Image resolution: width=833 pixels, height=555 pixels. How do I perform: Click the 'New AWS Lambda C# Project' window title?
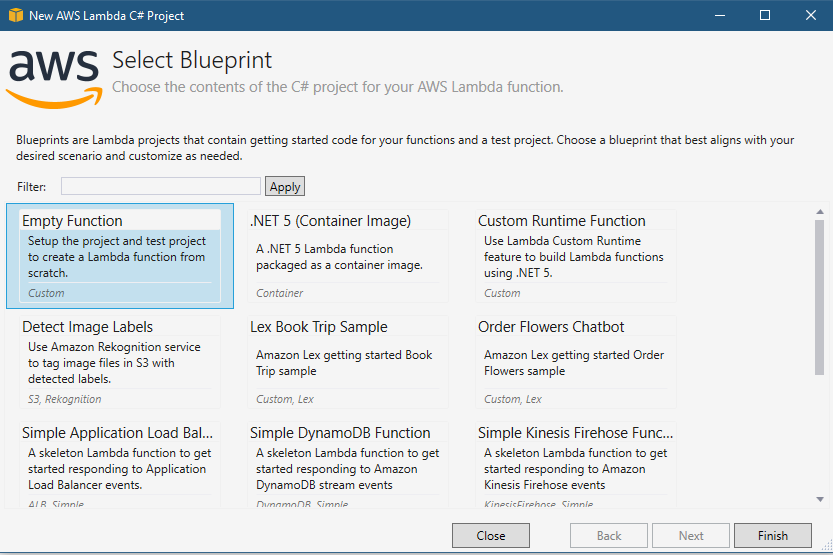pyautogui.click(x=106, y=16)
